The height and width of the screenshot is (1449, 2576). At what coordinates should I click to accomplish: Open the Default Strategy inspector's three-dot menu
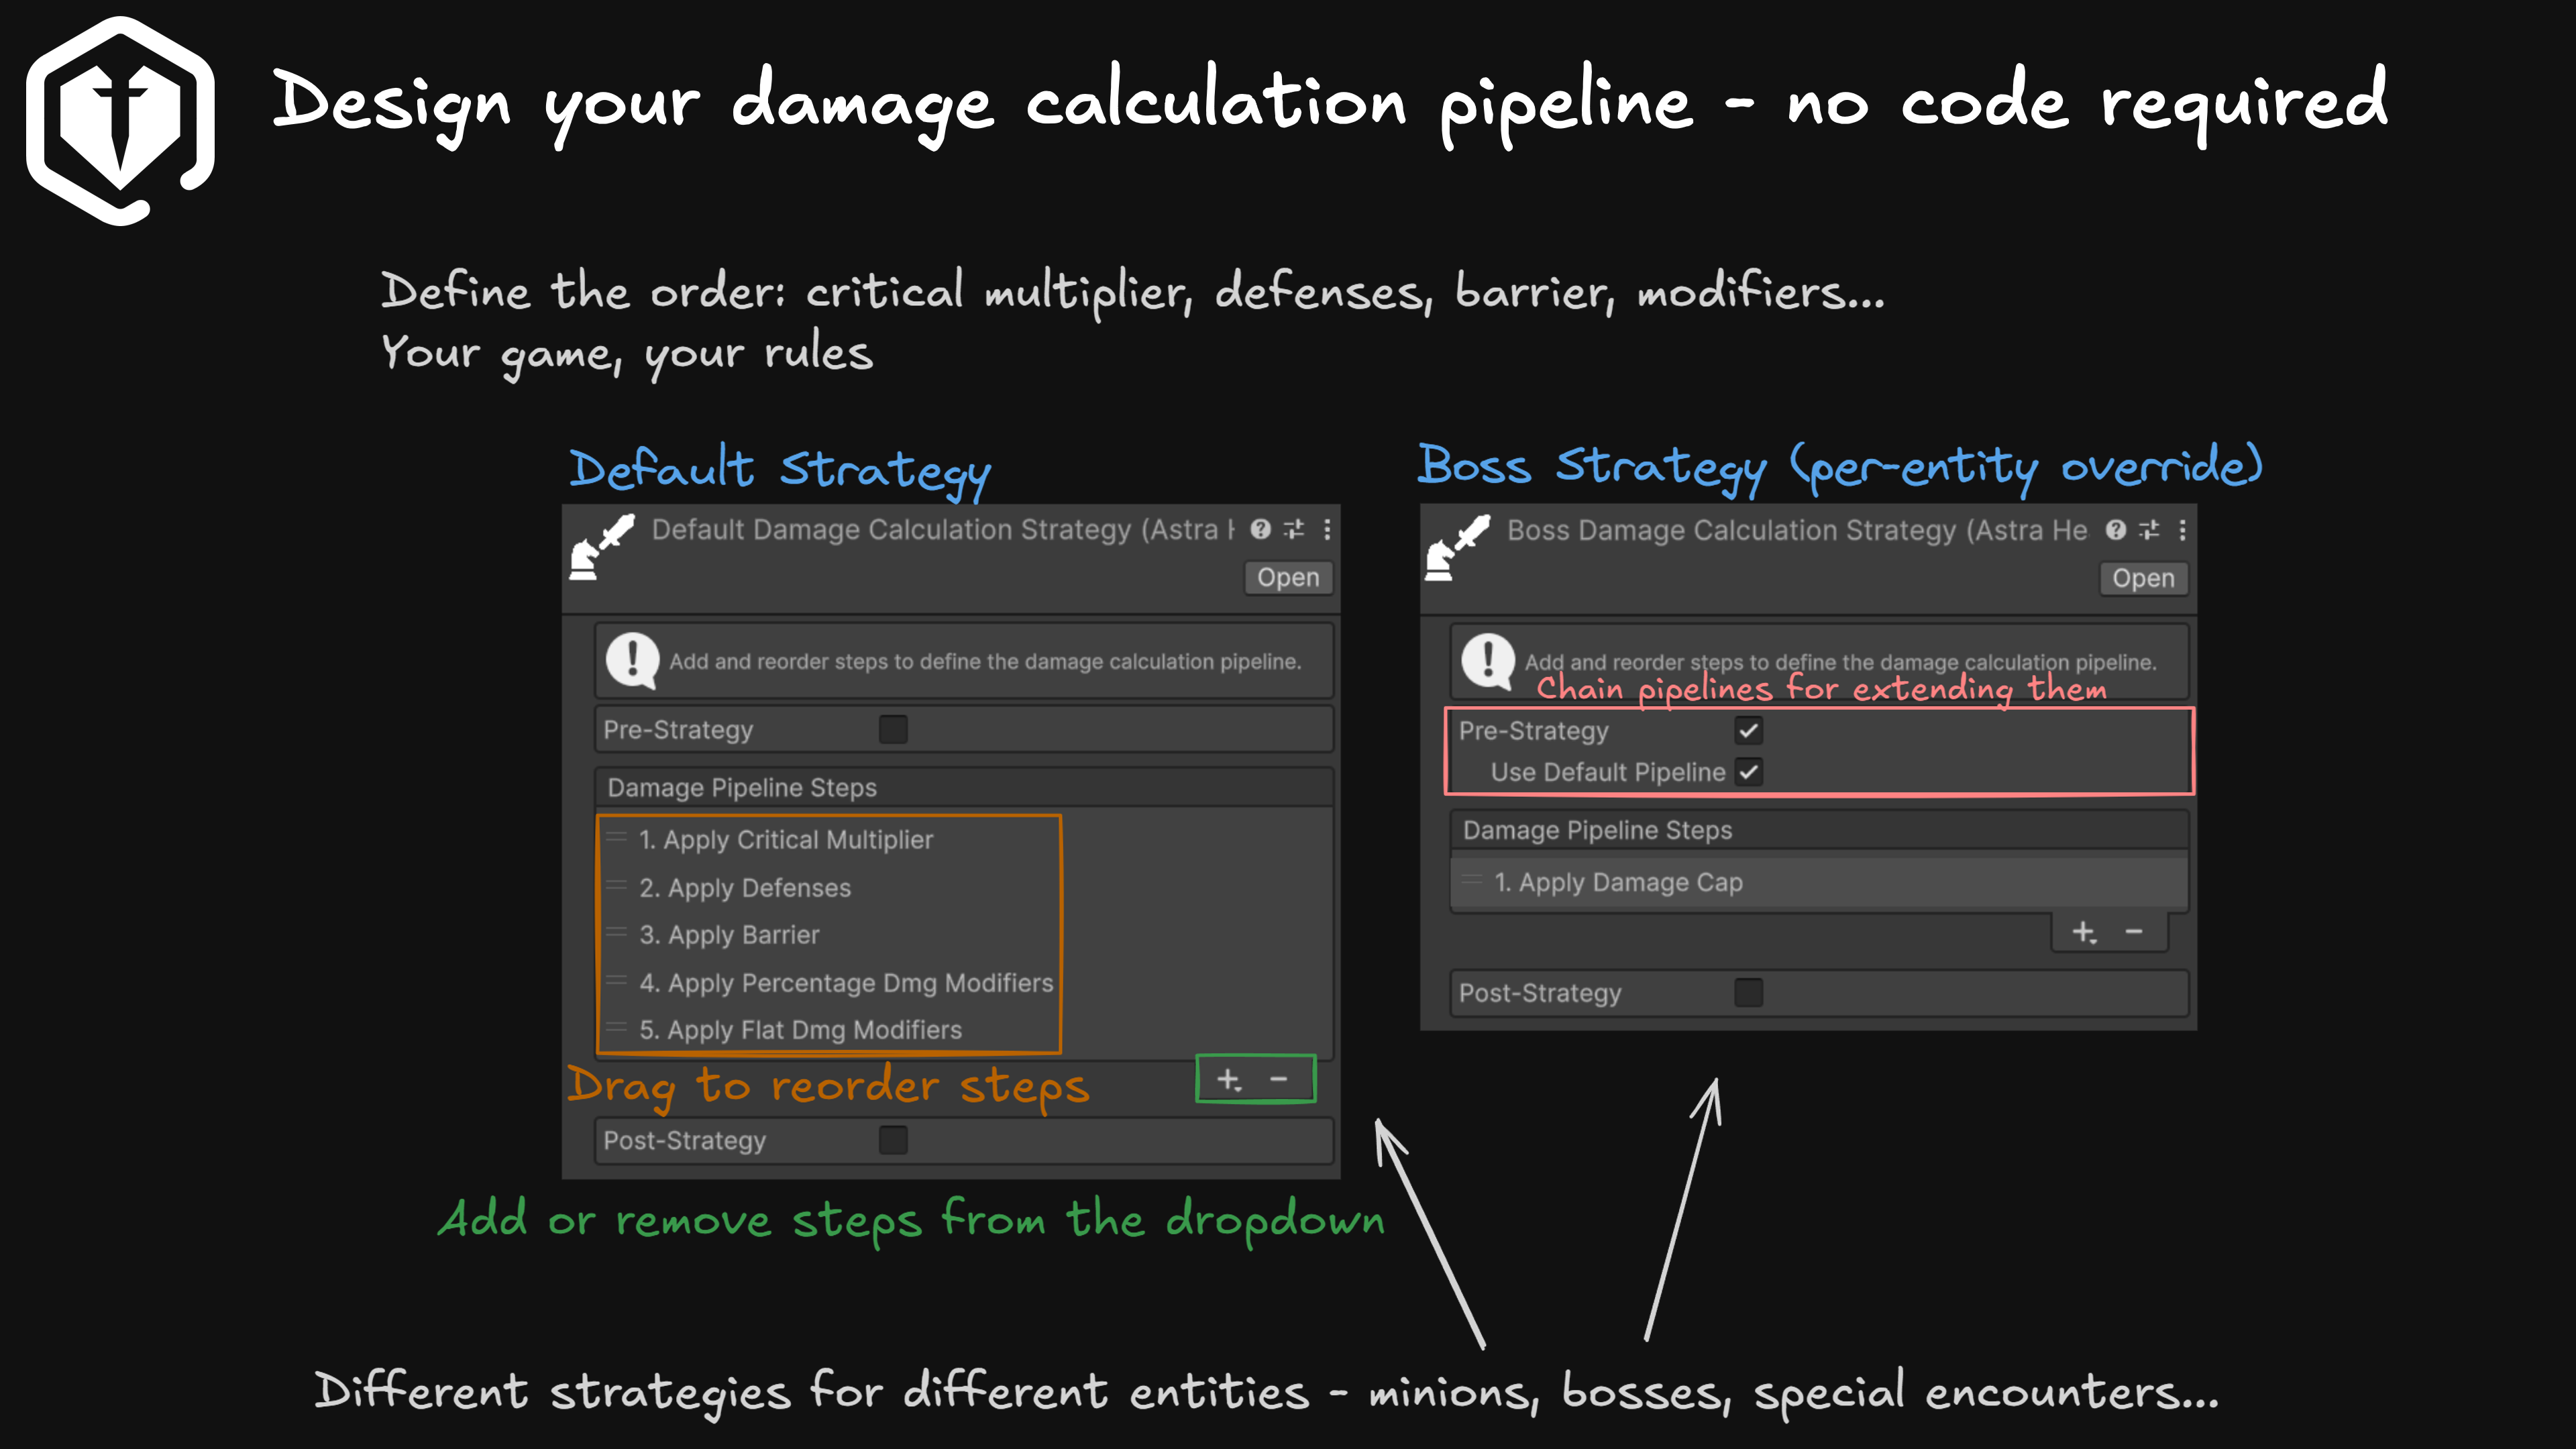(x=1327, y=529)
